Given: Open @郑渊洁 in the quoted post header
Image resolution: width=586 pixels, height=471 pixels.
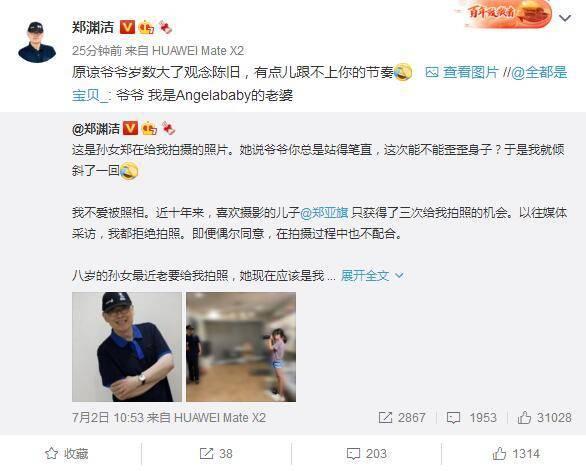Looking at the screenshot, I should coord(96,129).
